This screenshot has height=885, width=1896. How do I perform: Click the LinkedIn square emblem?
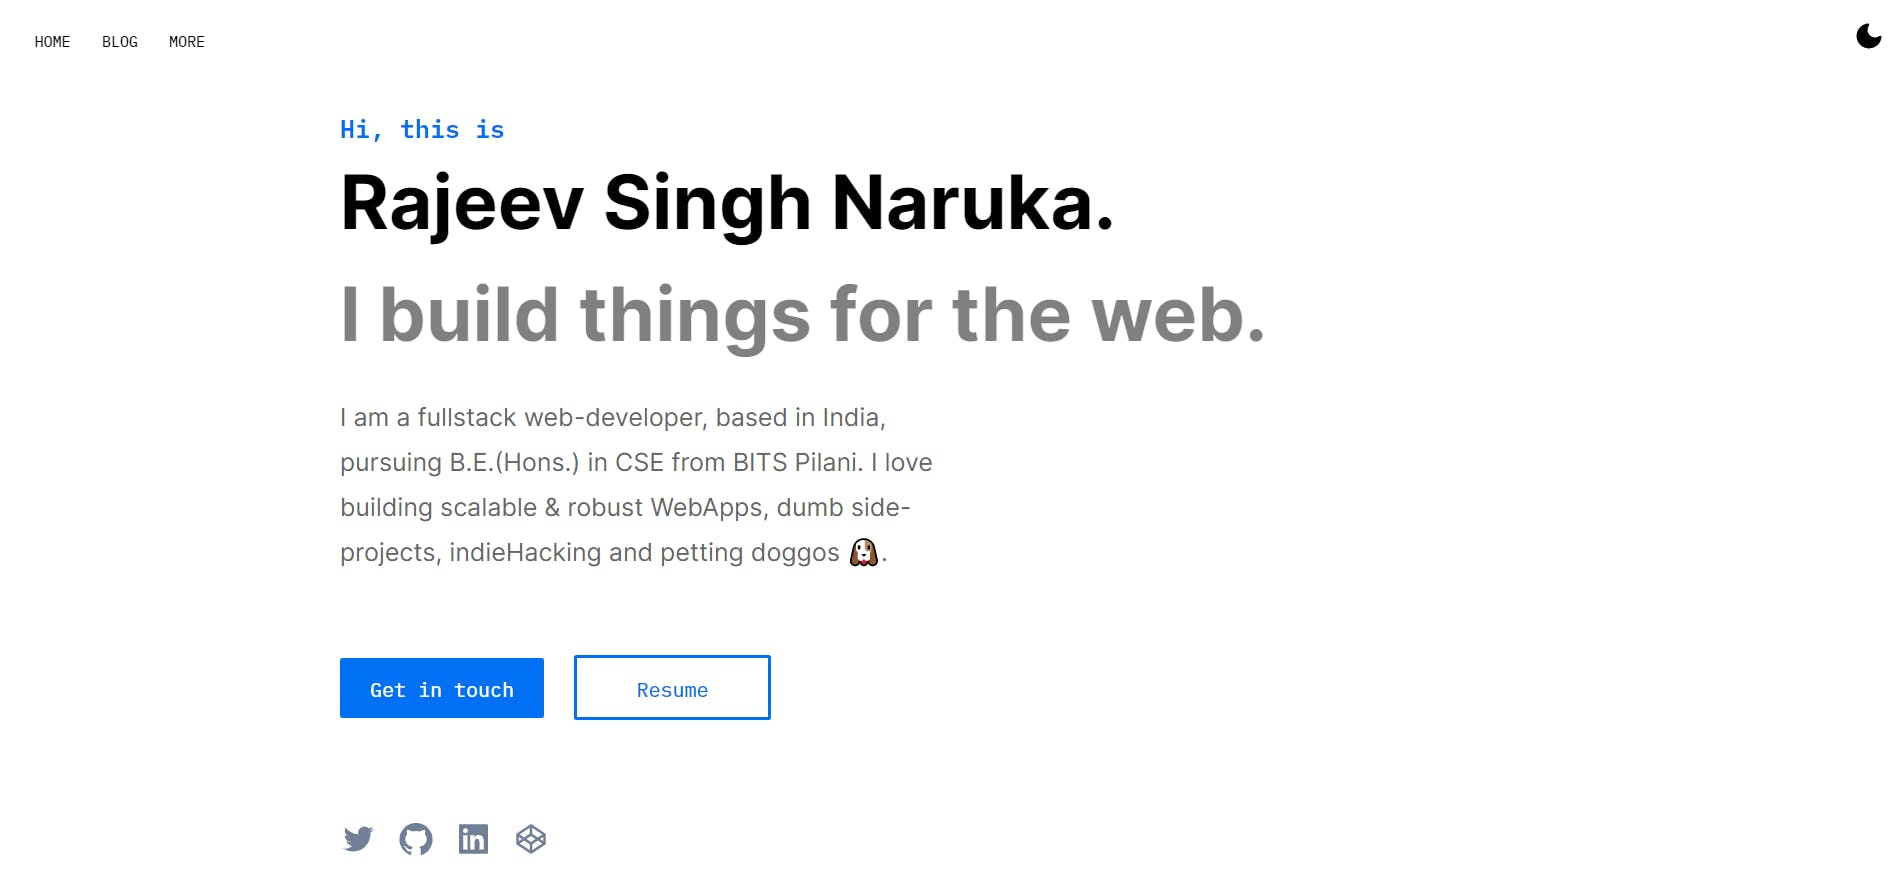(474, 839)
